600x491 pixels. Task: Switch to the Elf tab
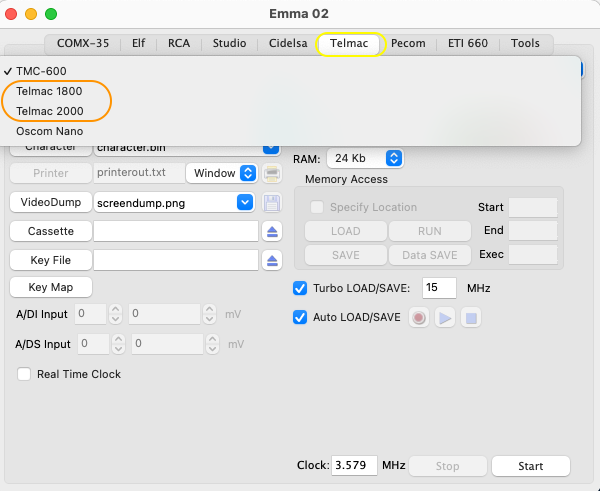click(x=139, y=43)
